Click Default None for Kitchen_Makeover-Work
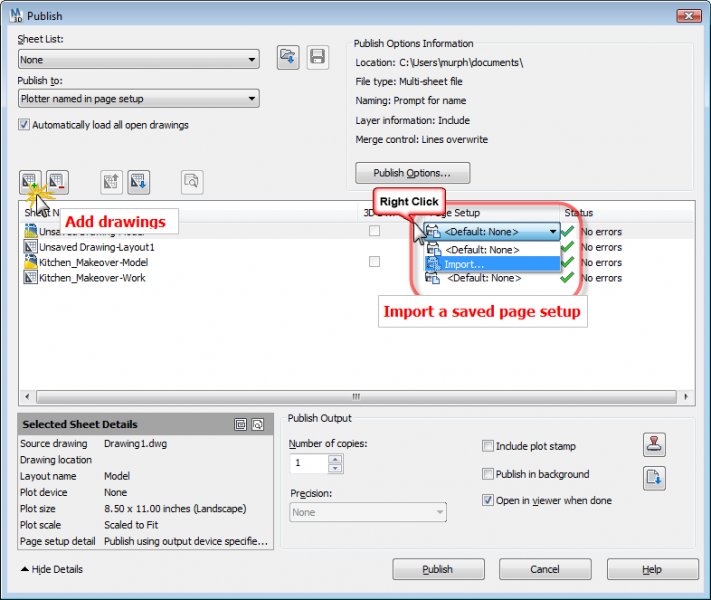Viewport: 711px width, 600px height. click(x=484, y=278)
